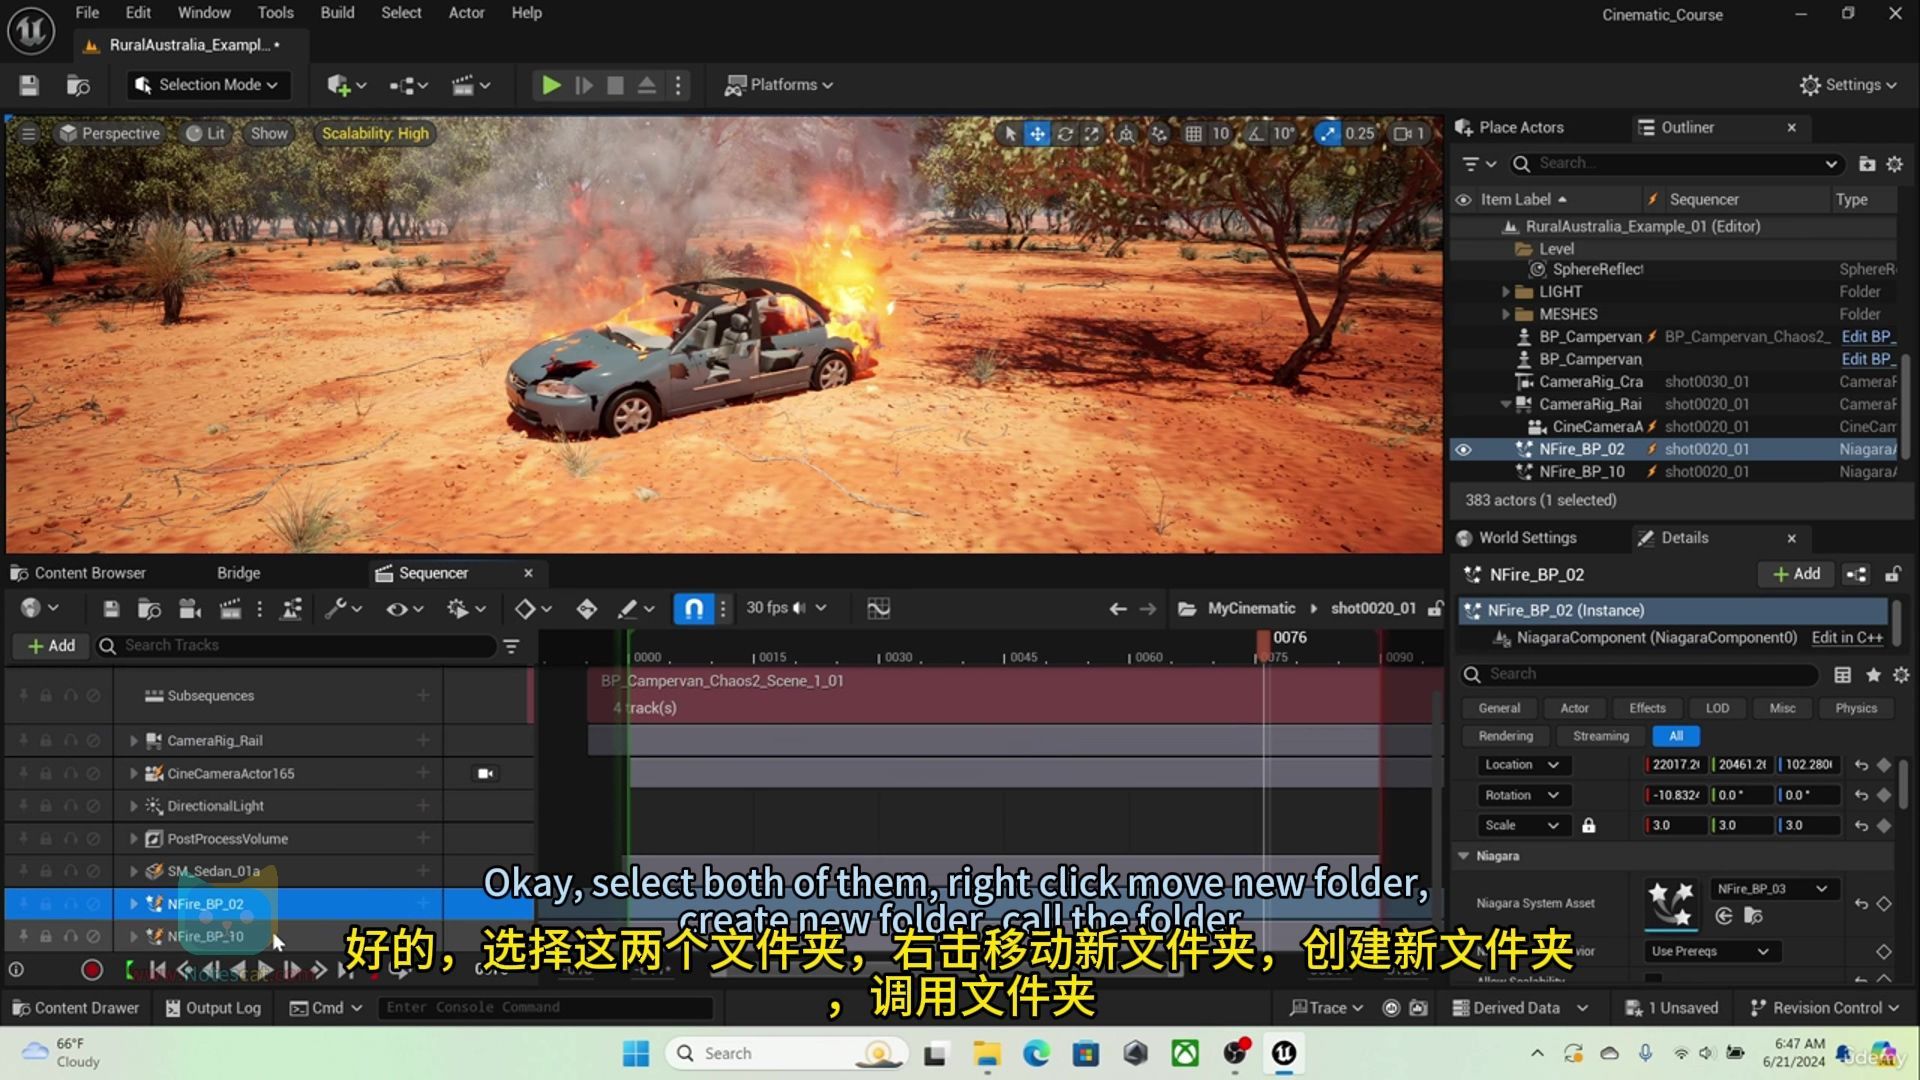This screenshot has height=1080, width=1920.
Task: Stop the editor play session with the square button
Action: point(615,85)
